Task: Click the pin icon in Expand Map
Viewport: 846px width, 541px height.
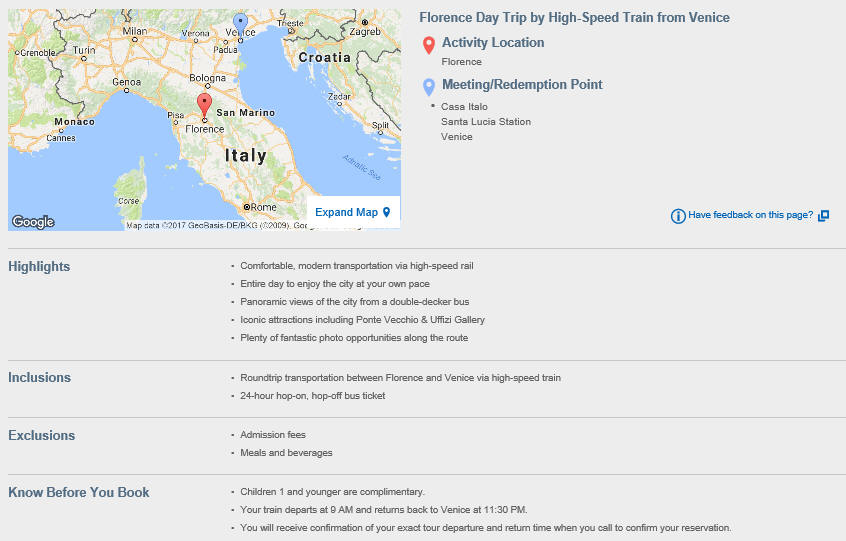Action: tap(386, 212)
